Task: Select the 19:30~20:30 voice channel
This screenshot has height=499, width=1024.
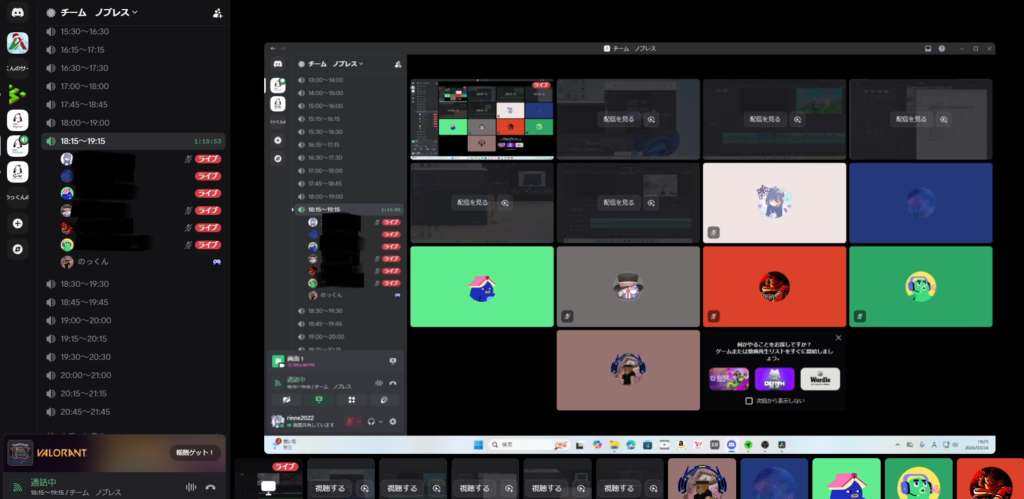Action: click(x=86, y=357)
